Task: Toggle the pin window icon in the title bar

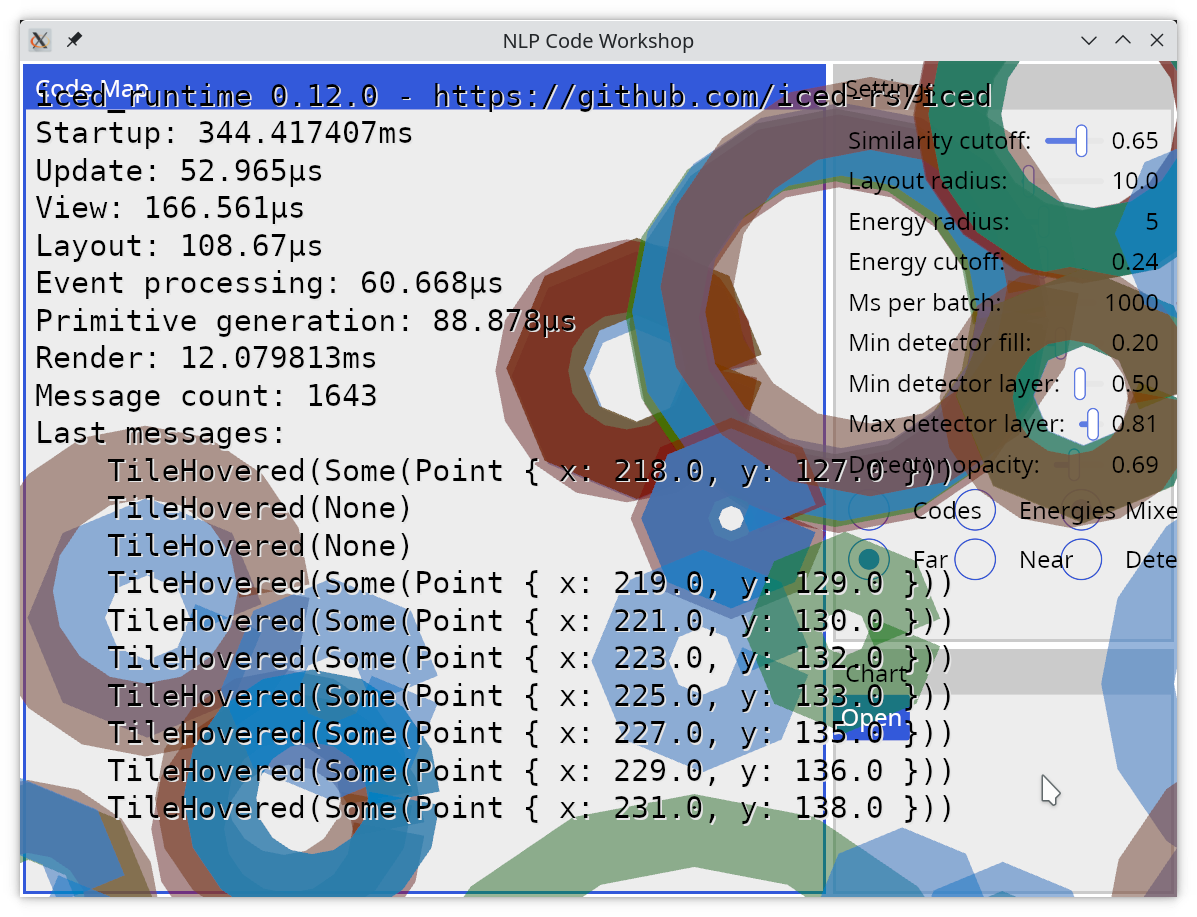Action: (x=74, y=40)
